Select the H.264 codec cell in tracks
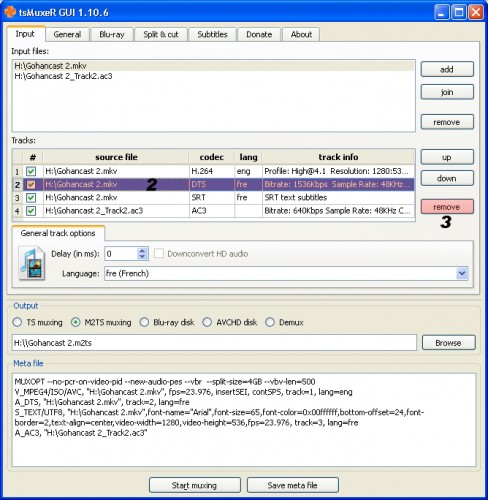 (x=212, y=171)
